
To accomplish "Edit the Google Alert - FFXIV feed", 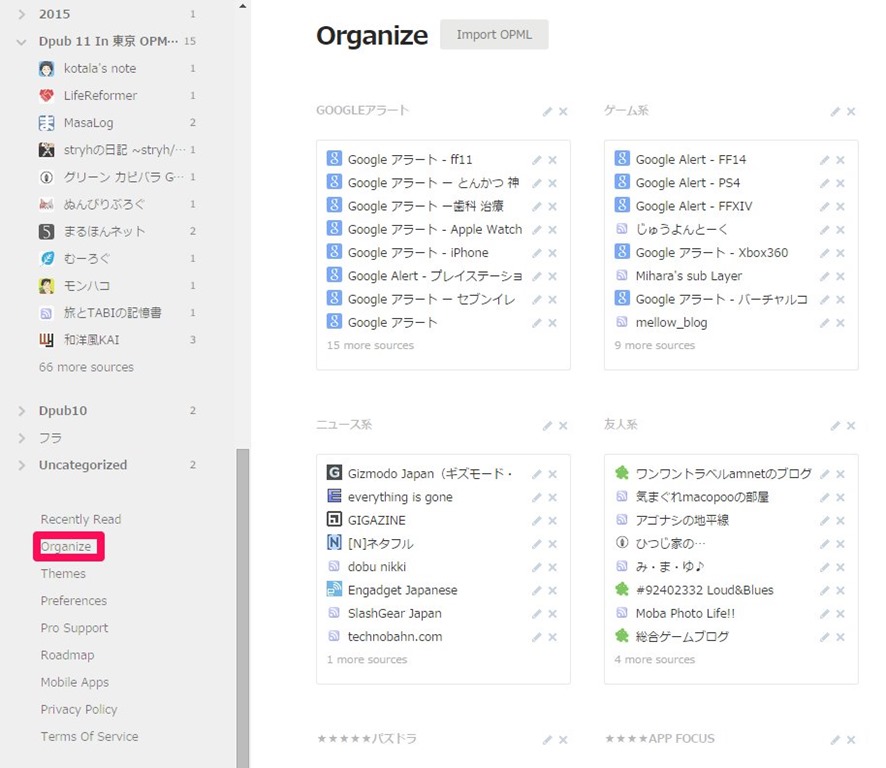I will (x=824, y=207).
